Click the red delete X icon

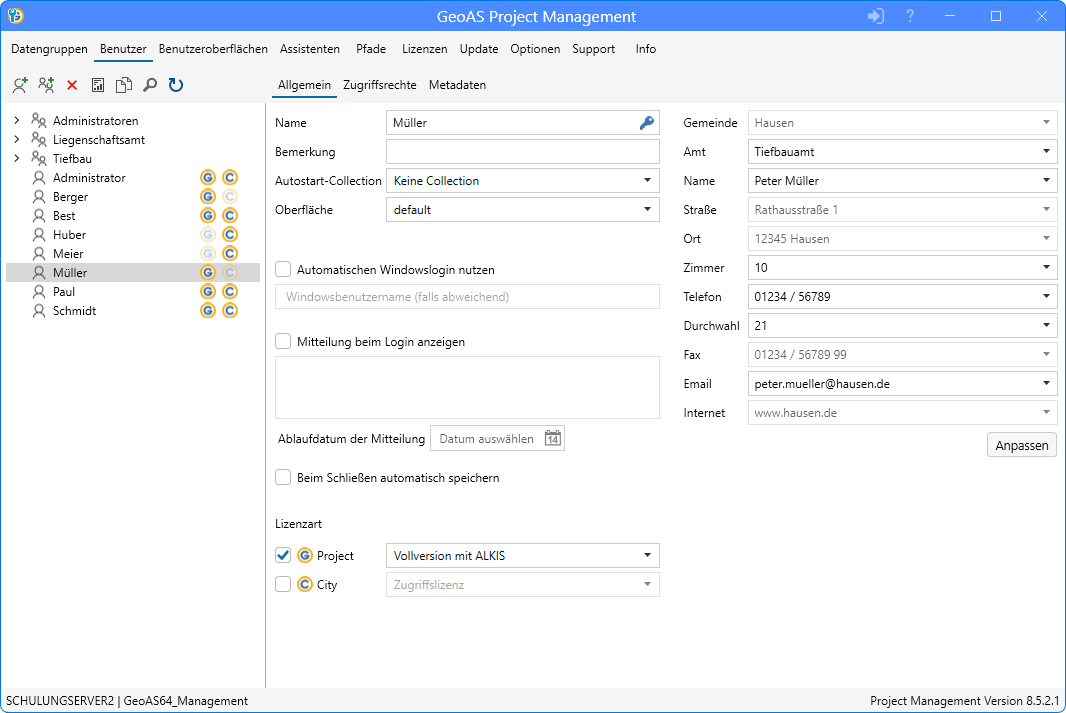(72, 86)
